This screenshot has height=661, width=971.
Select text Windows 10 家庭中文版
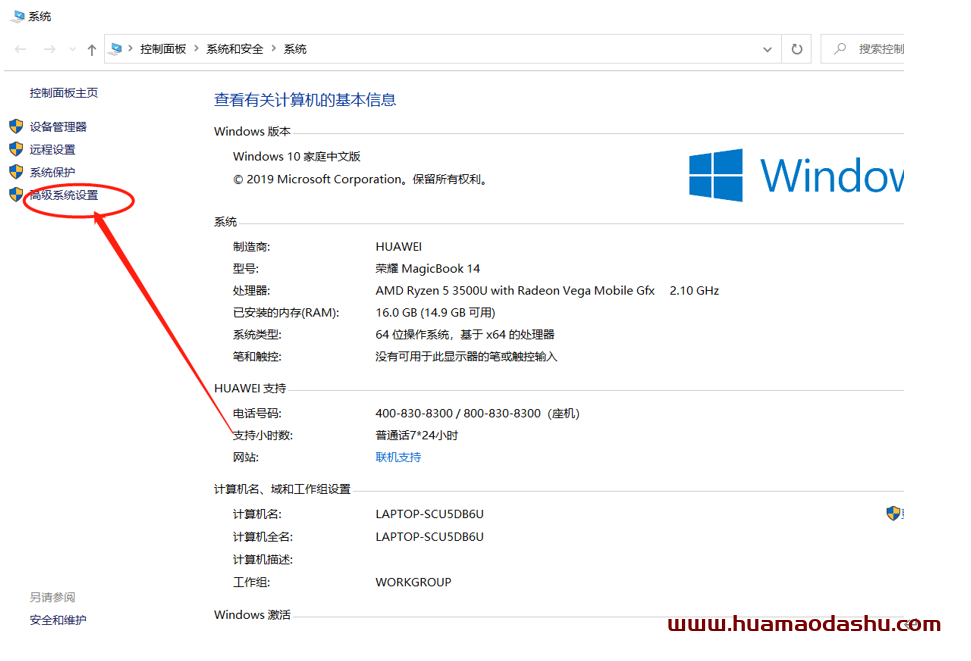297,157
